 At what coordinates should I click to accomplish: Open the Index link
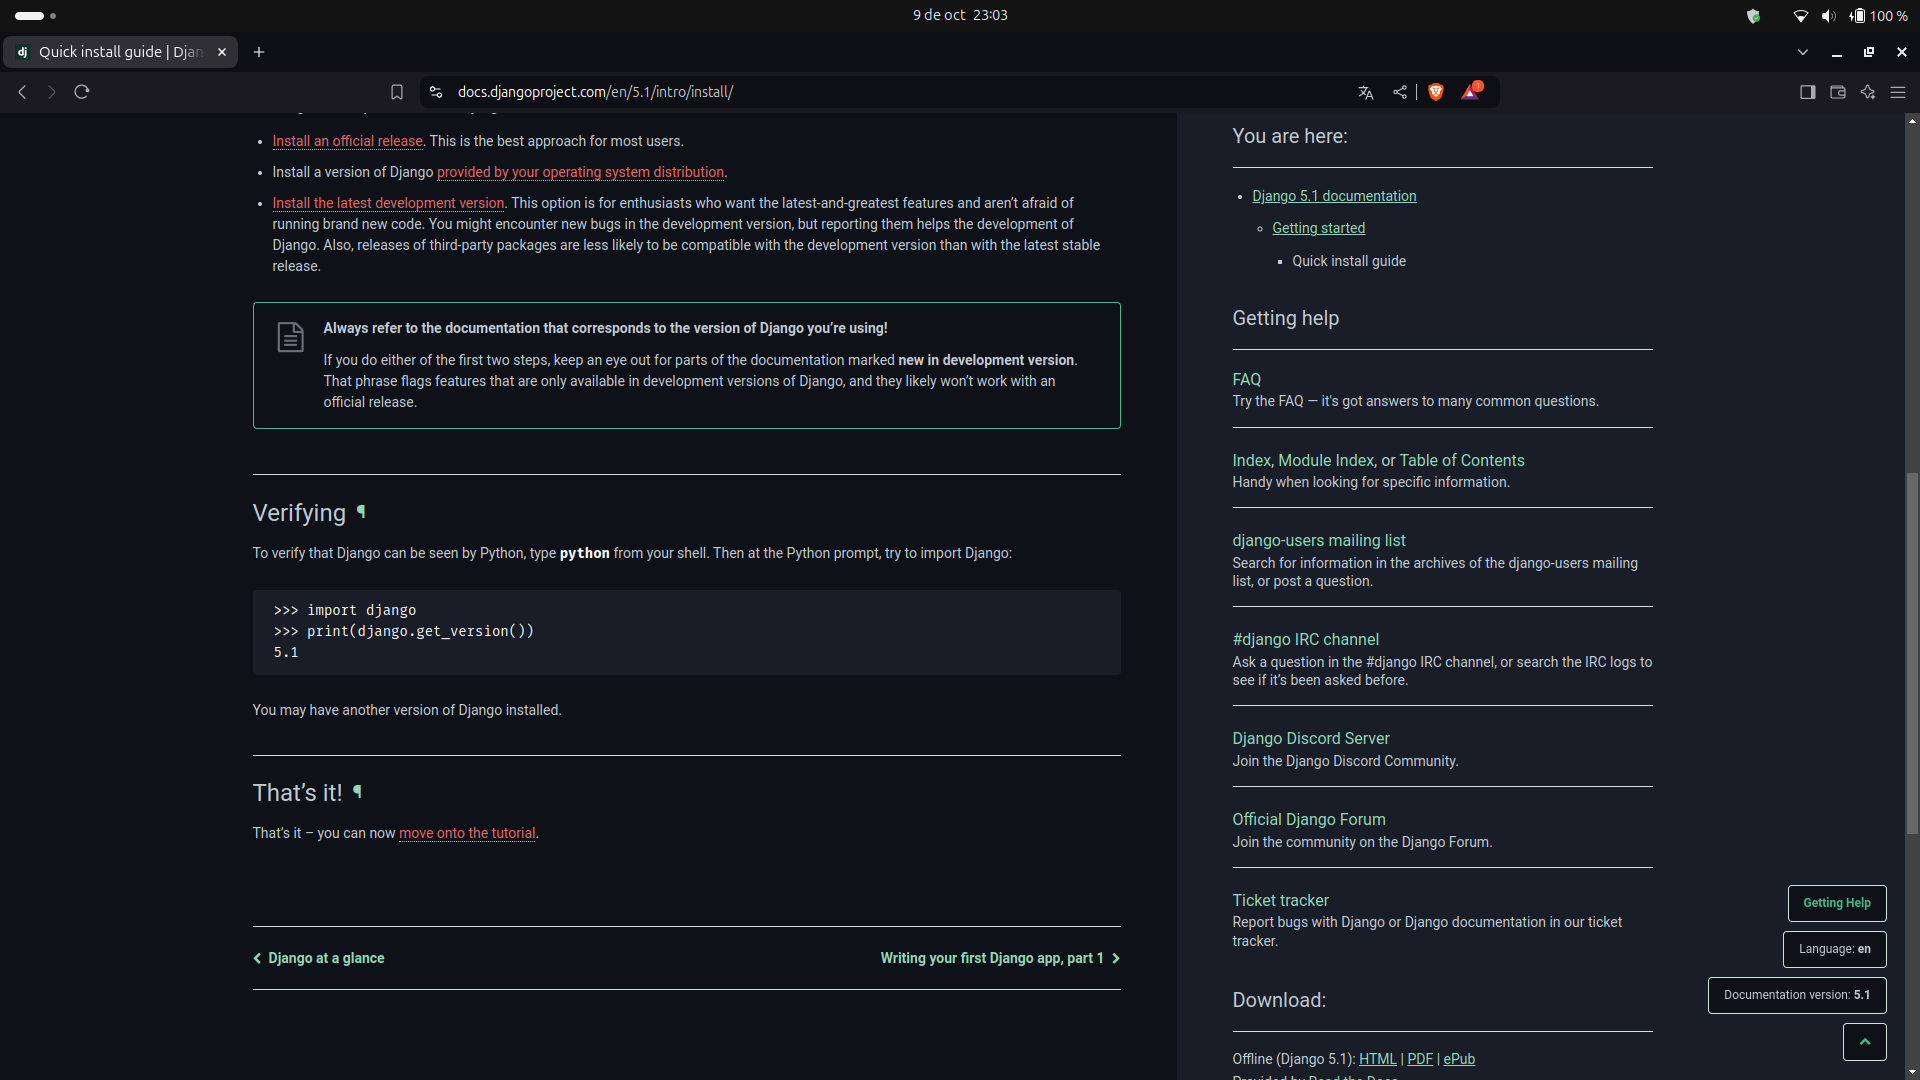(x=1251, y=460)
